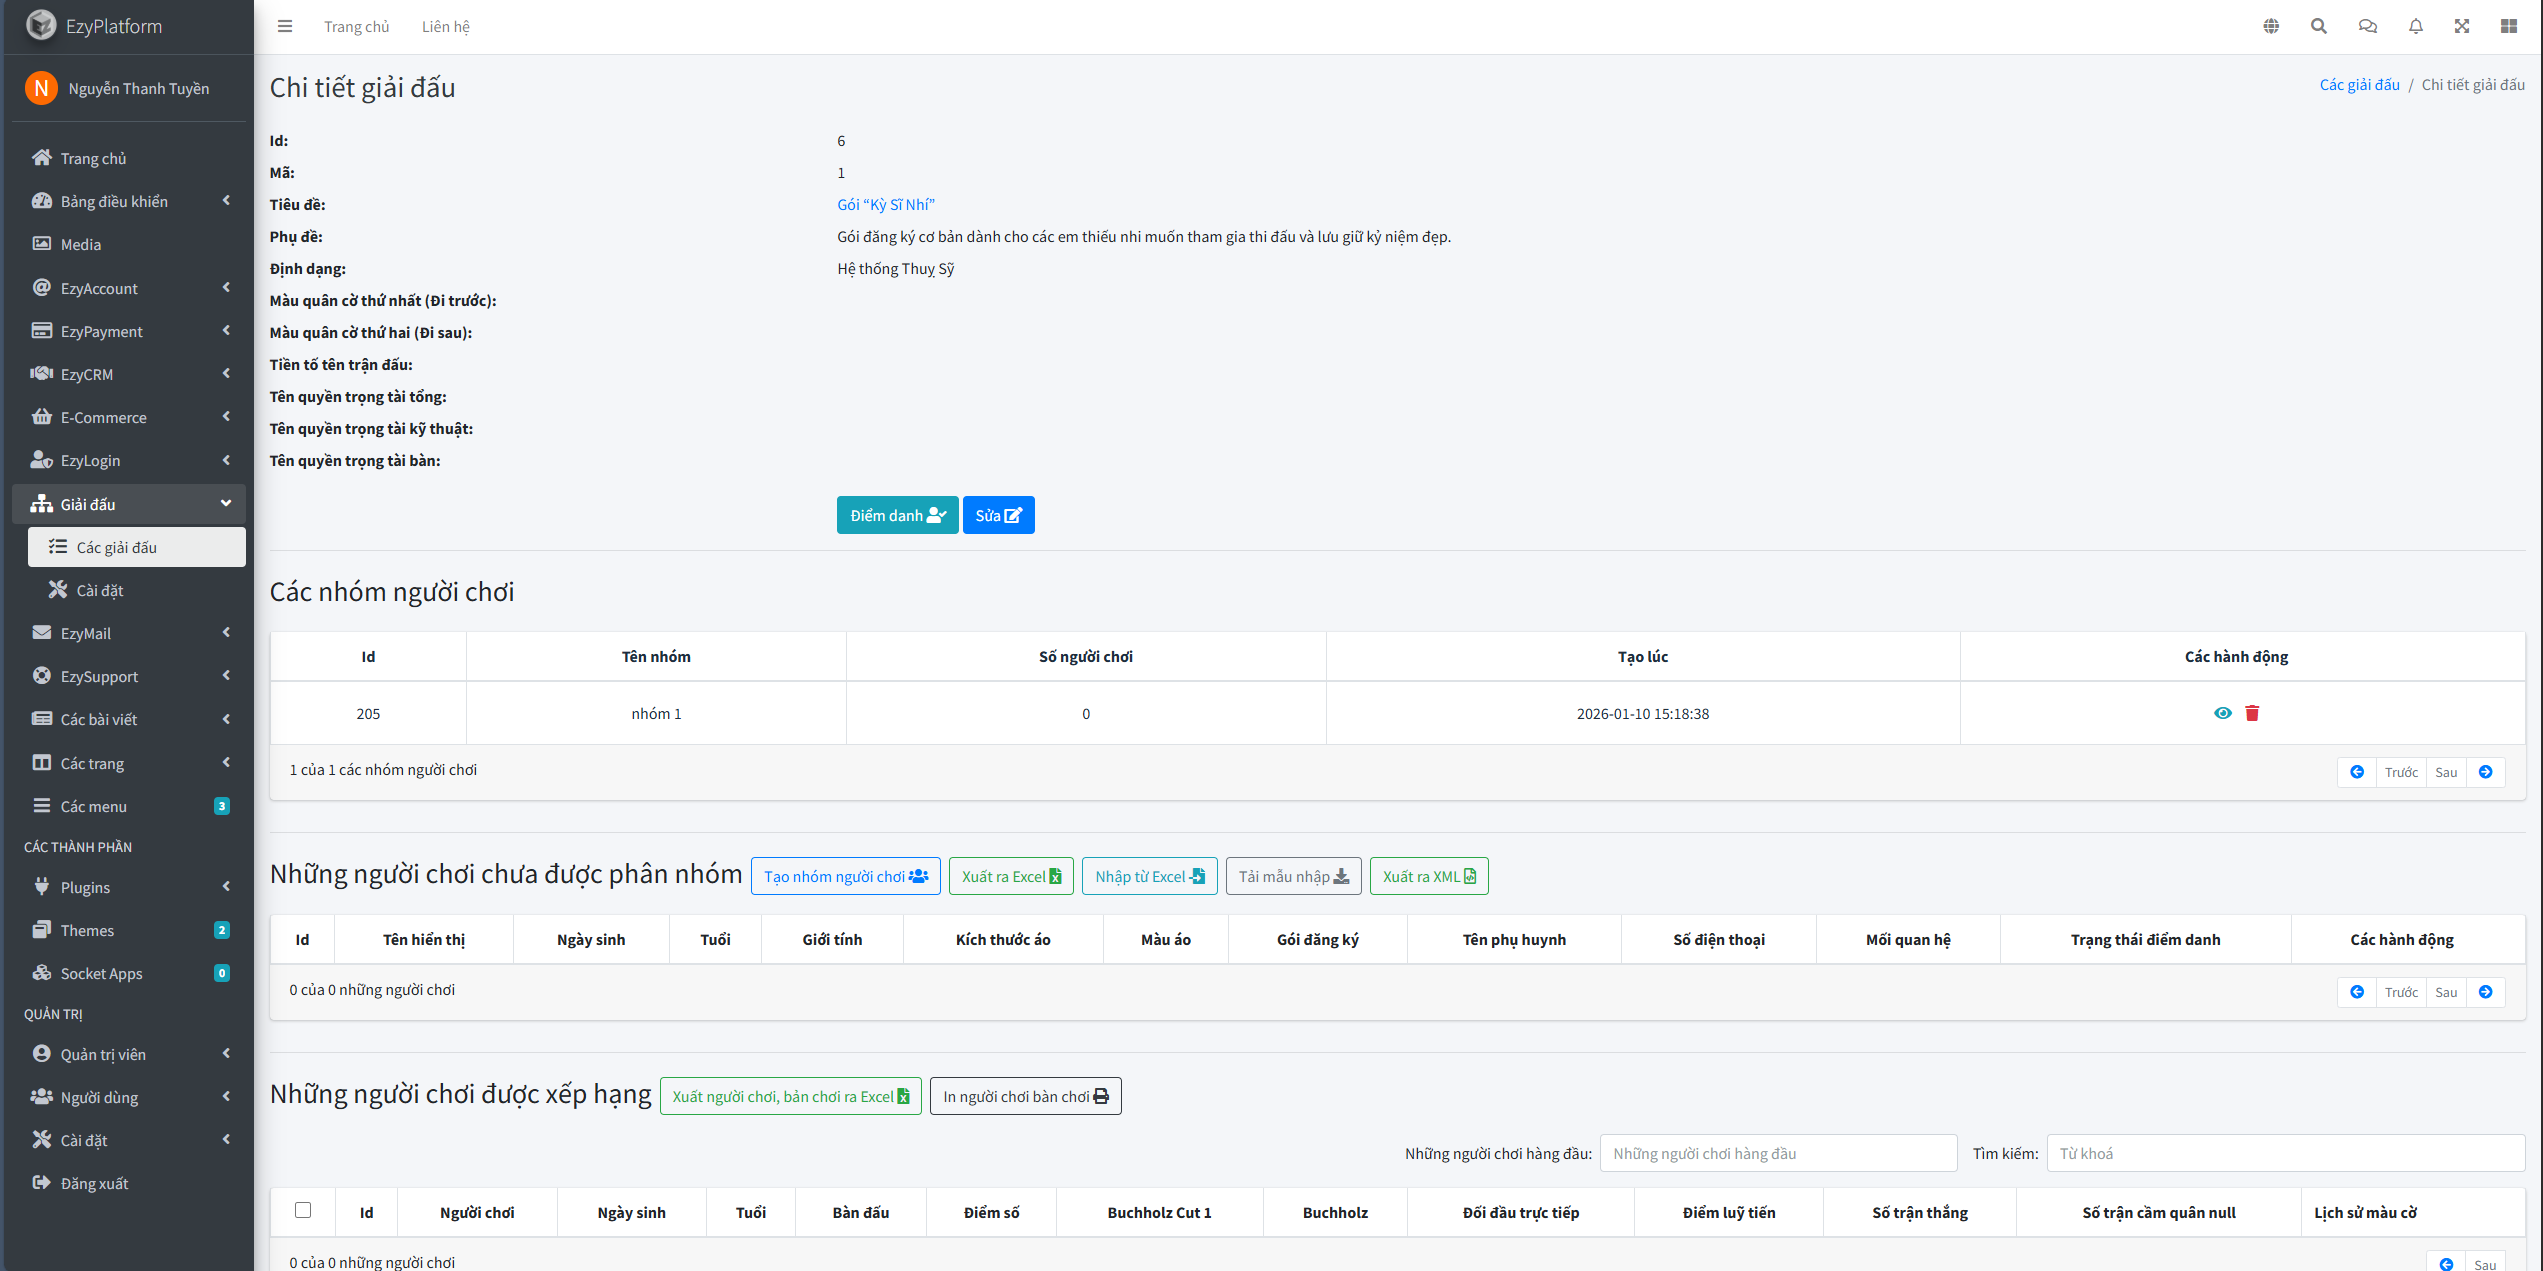2543x1271 pixels.
Task: Click the Xuất ra XML button
Action: point(1428,876)
